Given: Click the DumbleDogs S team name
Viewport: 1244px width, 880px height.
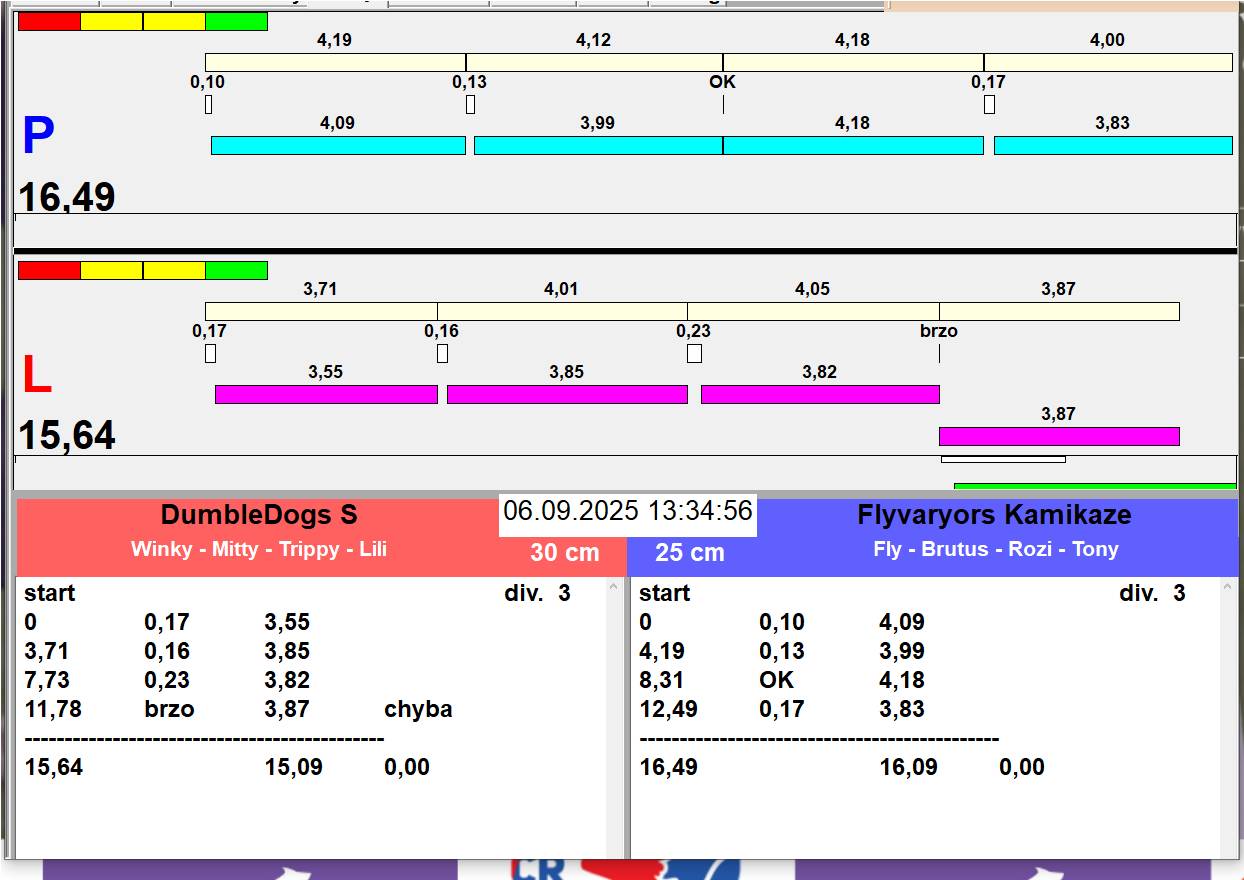Looking at the screenshot, I should coord(259,516).
